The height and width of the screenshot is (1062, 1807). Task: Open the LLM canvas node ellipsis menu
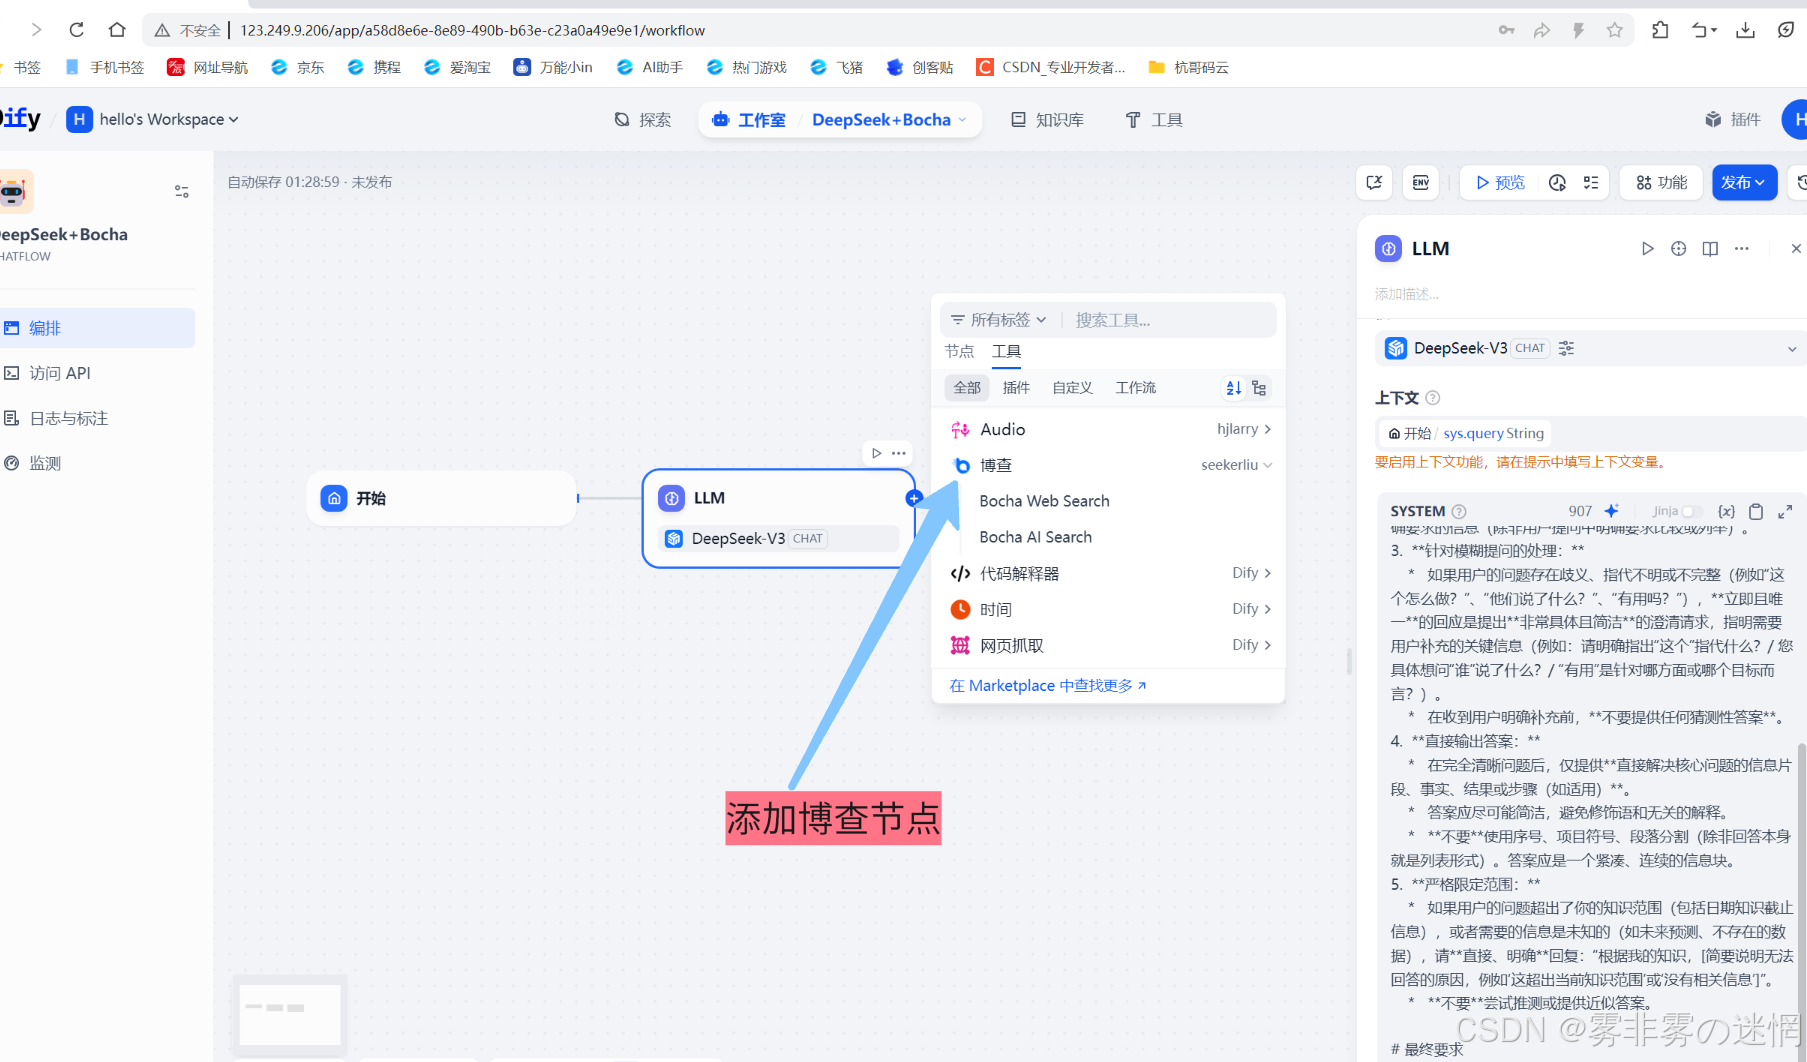pos(899,453)
